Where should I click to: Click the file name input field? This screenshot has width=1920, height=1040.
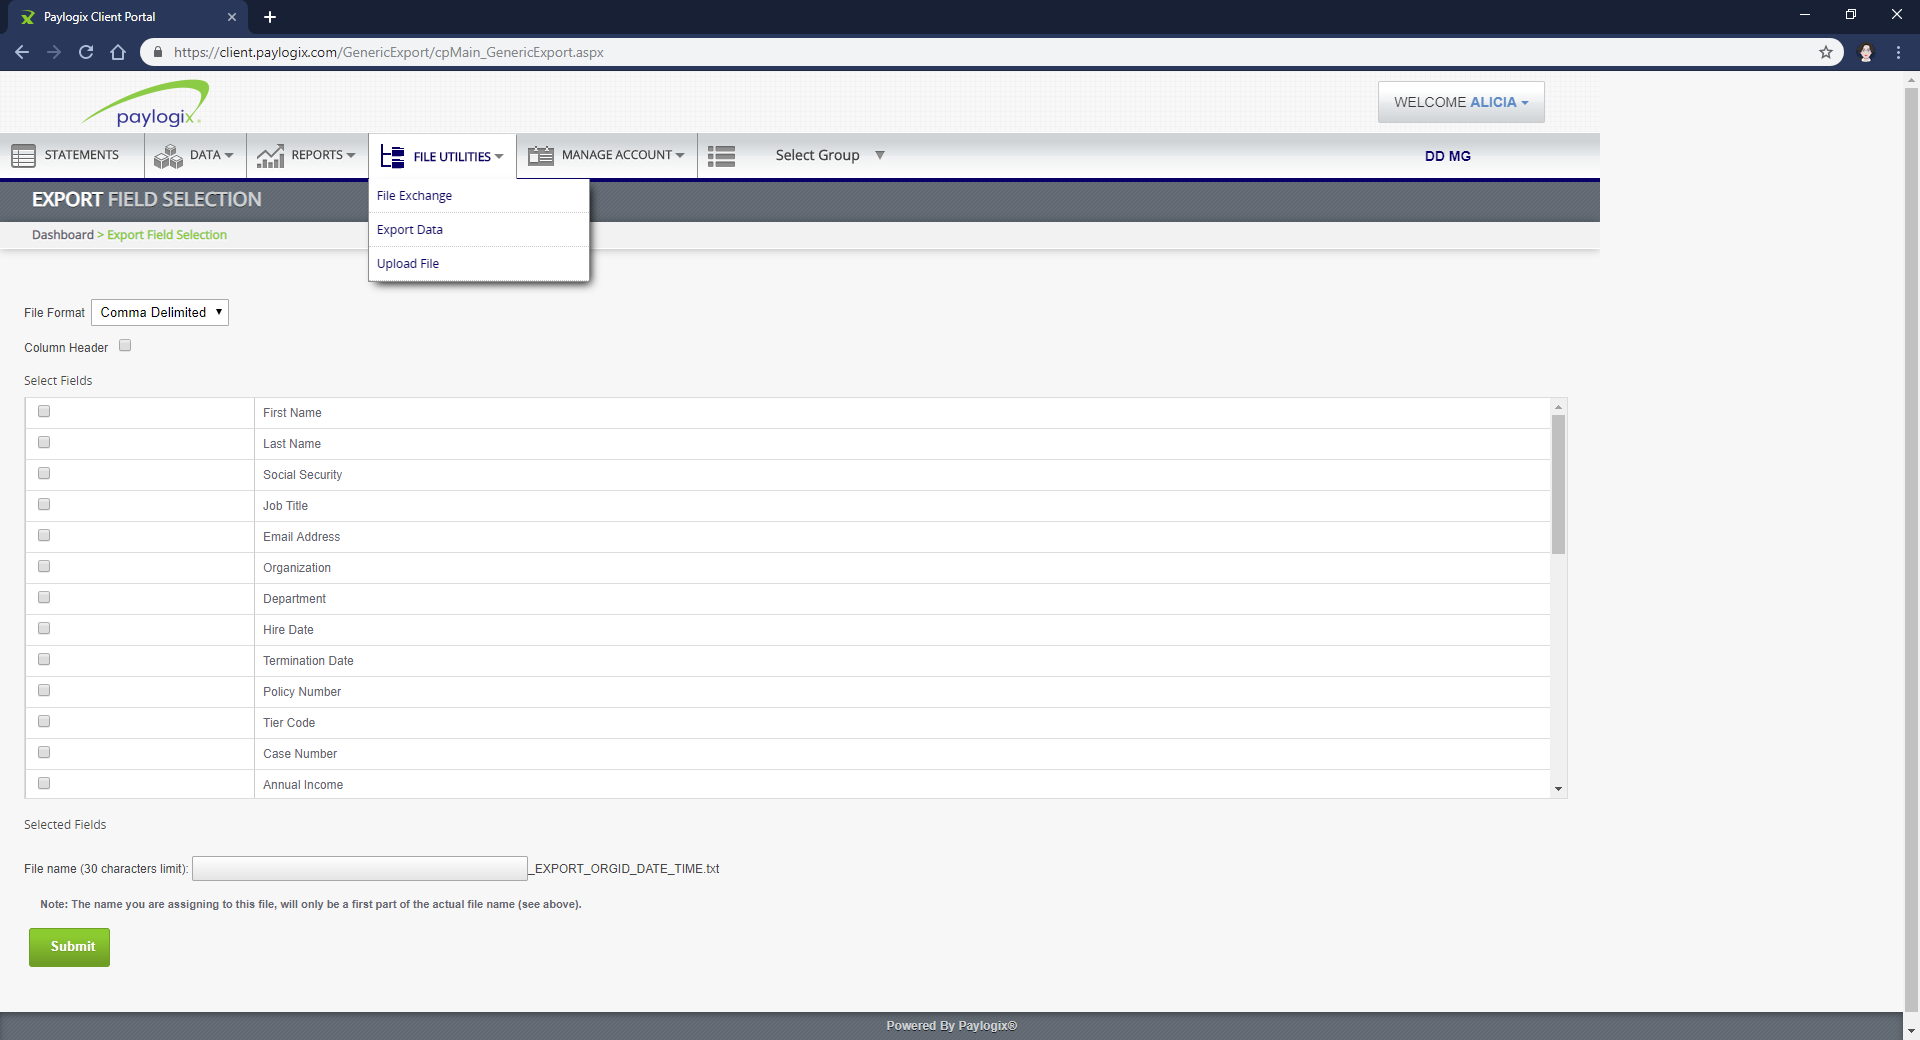point(358,868)
